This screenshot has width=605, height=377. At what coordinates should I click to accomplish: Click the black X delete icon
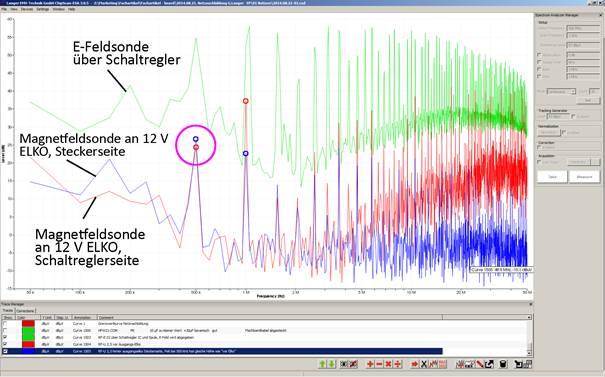point(424,364)
